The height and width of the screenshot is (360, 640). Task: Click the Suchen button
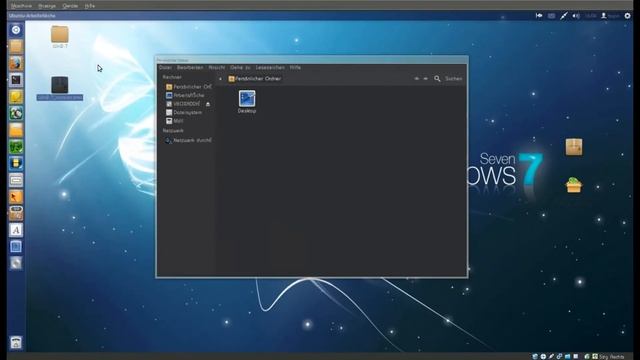coord(453,78)
